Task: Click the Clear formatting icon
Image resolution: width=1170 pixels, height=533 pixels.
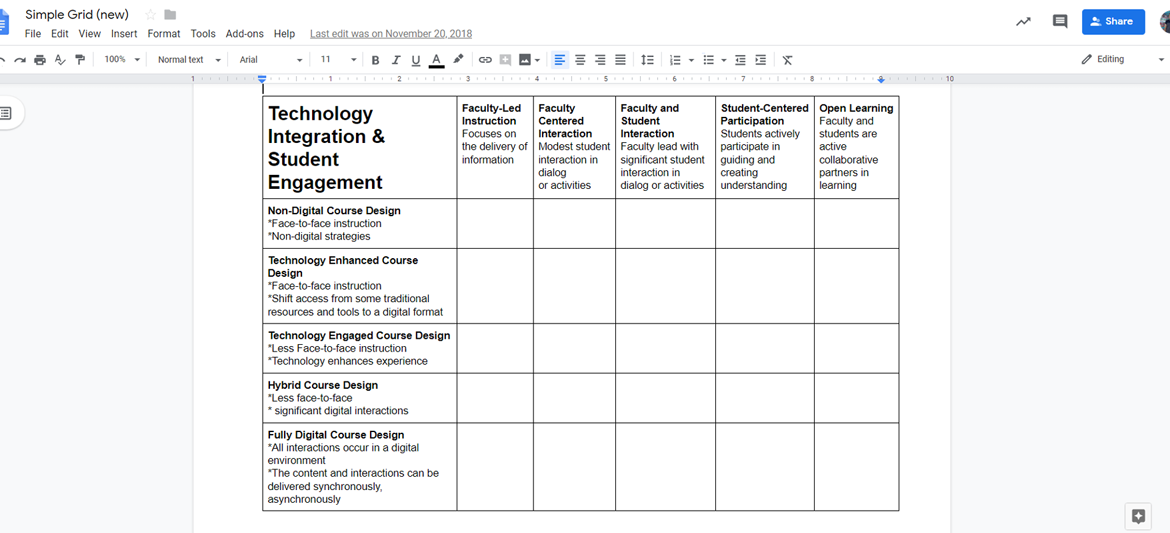Action: 787,60
